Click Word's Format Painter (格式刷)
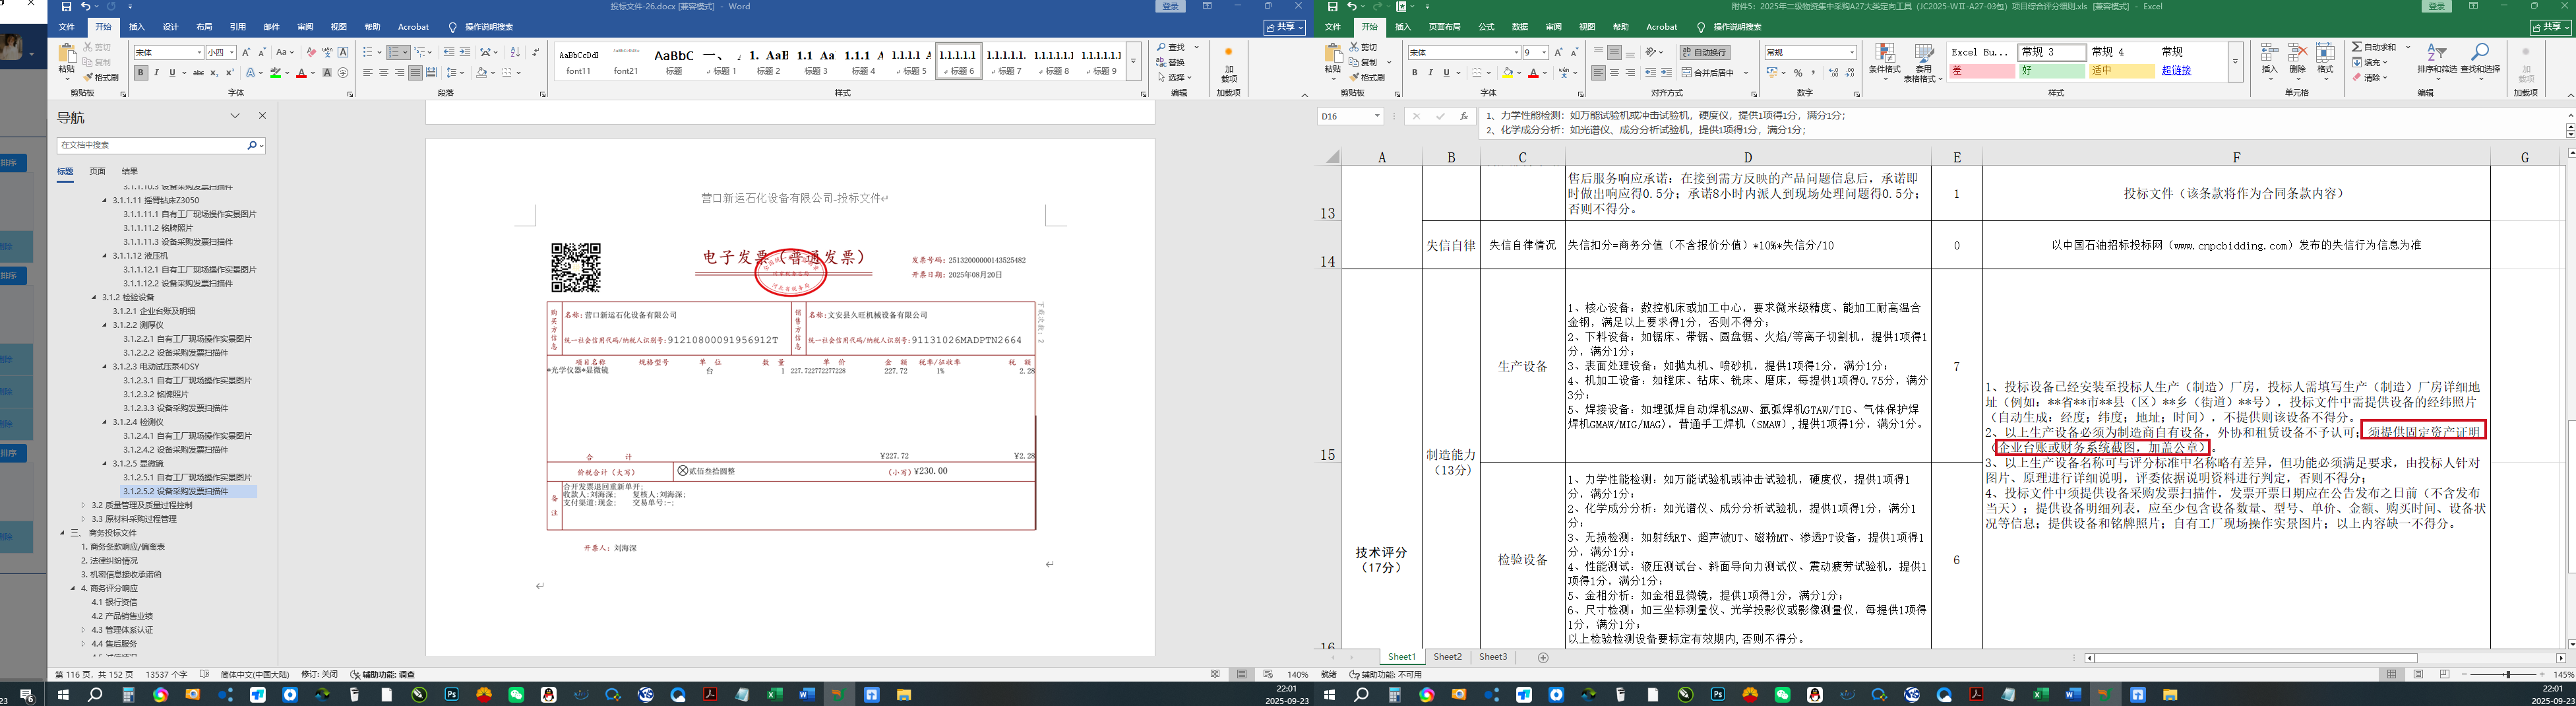Image resolution: width=2576 pixels, height=706 pixels. pos(101,77)
